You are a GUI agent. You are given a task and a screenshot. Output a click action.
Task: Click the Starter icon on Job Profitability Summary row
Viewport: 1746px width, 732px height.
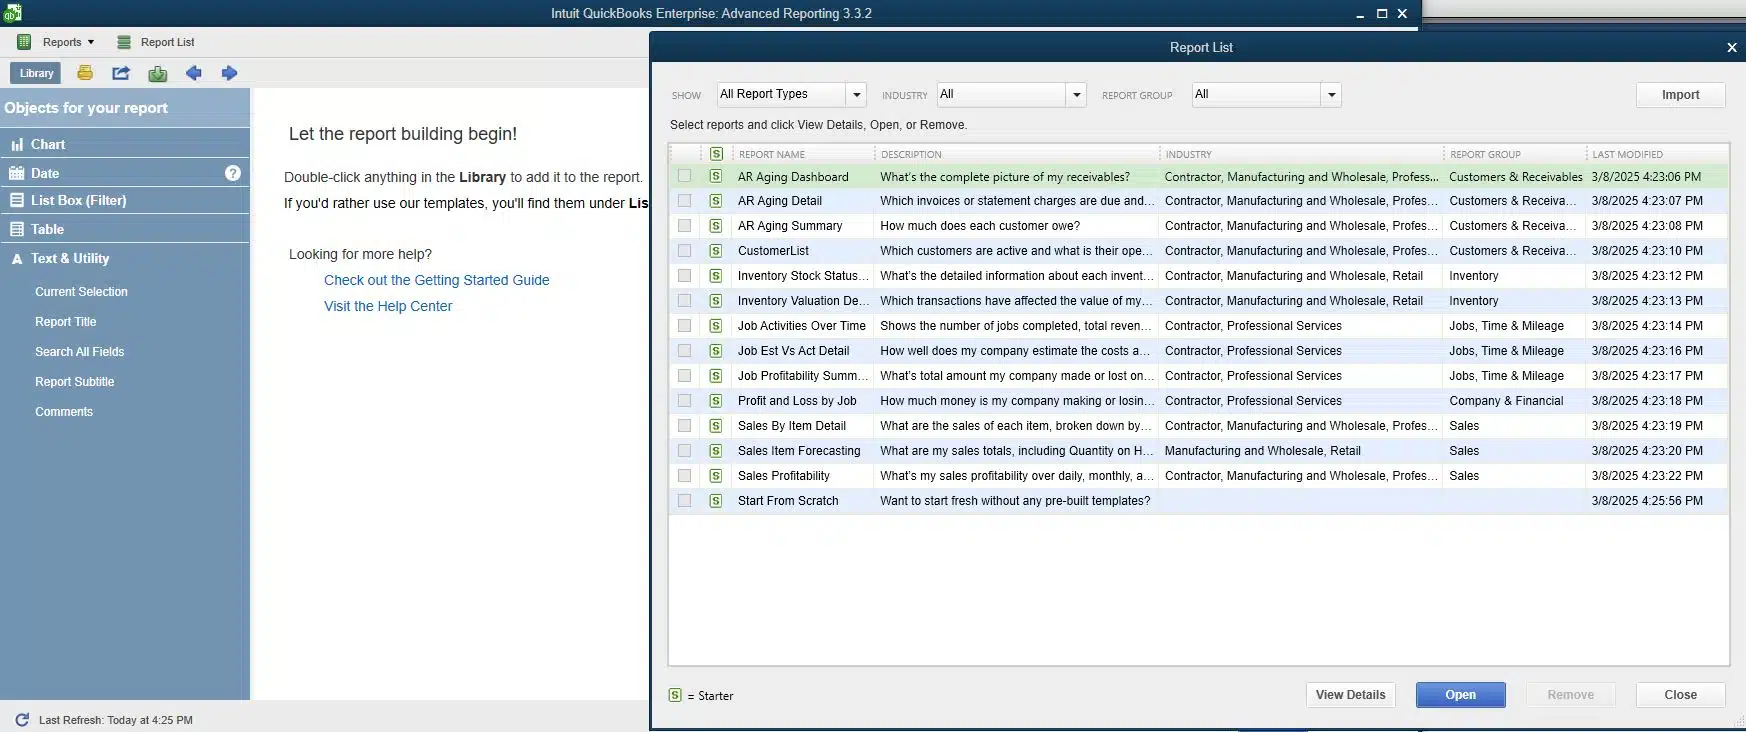click(x=716, y=376)
